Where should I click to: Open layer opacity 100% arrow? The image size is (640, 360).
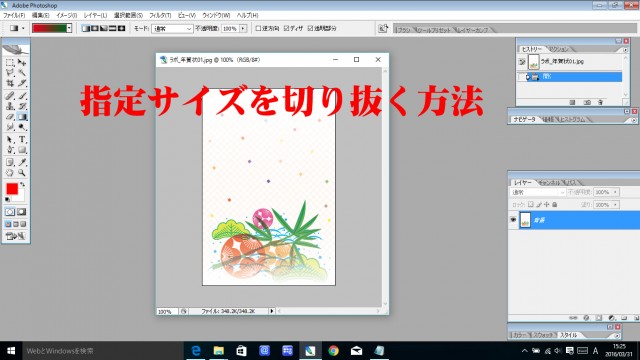tap(615, 192)
